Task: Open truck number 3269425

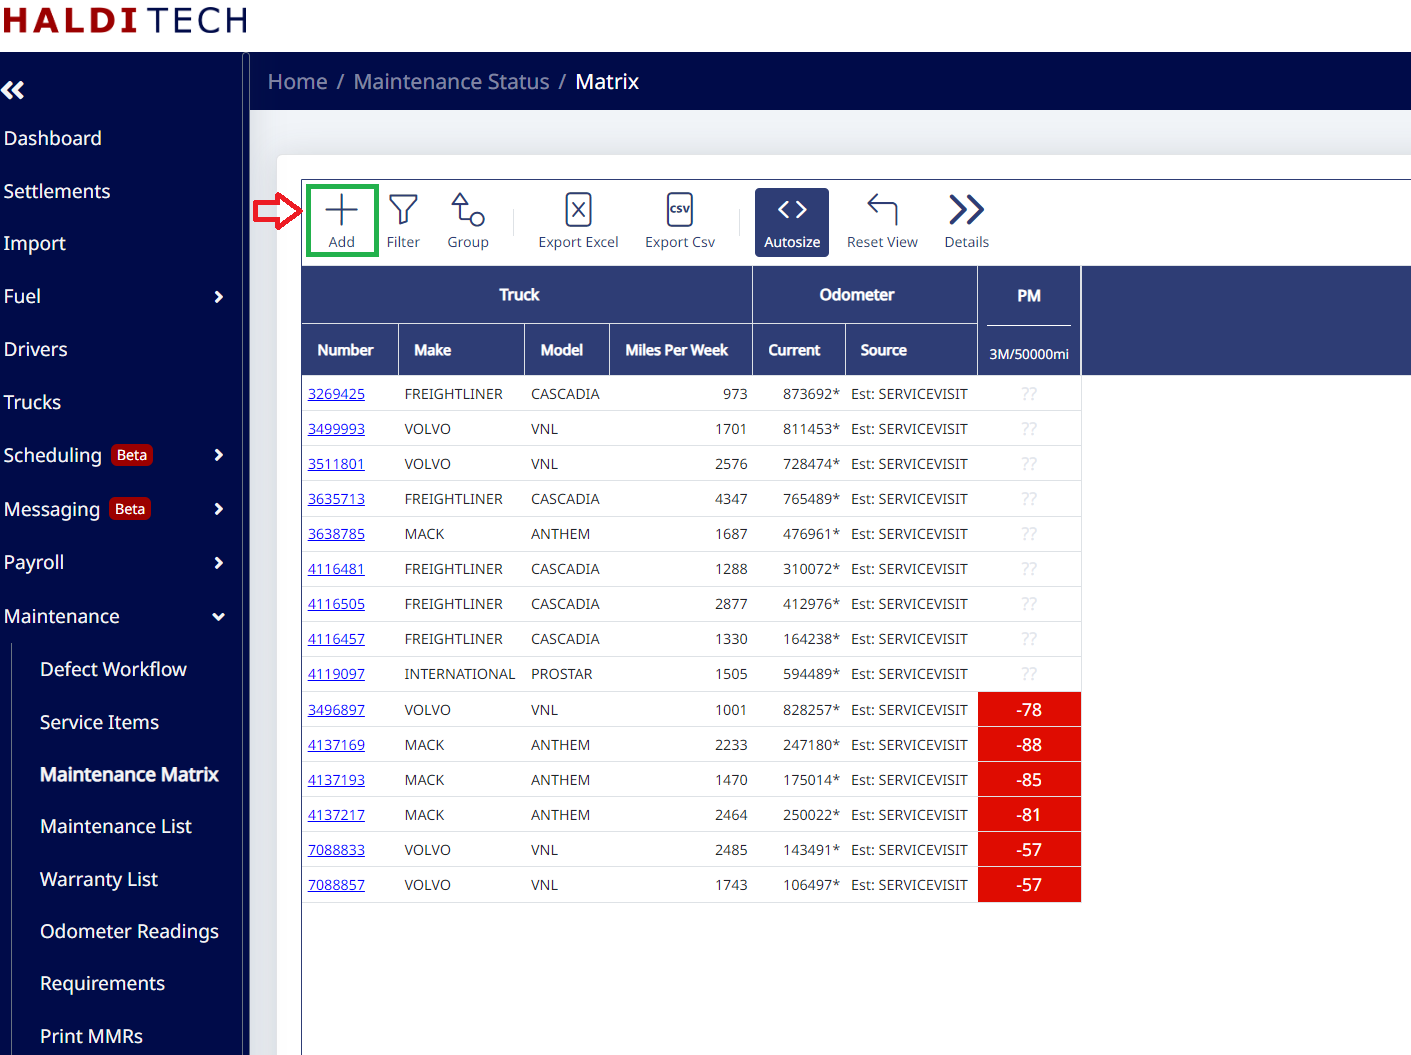Action: point(336,394)
